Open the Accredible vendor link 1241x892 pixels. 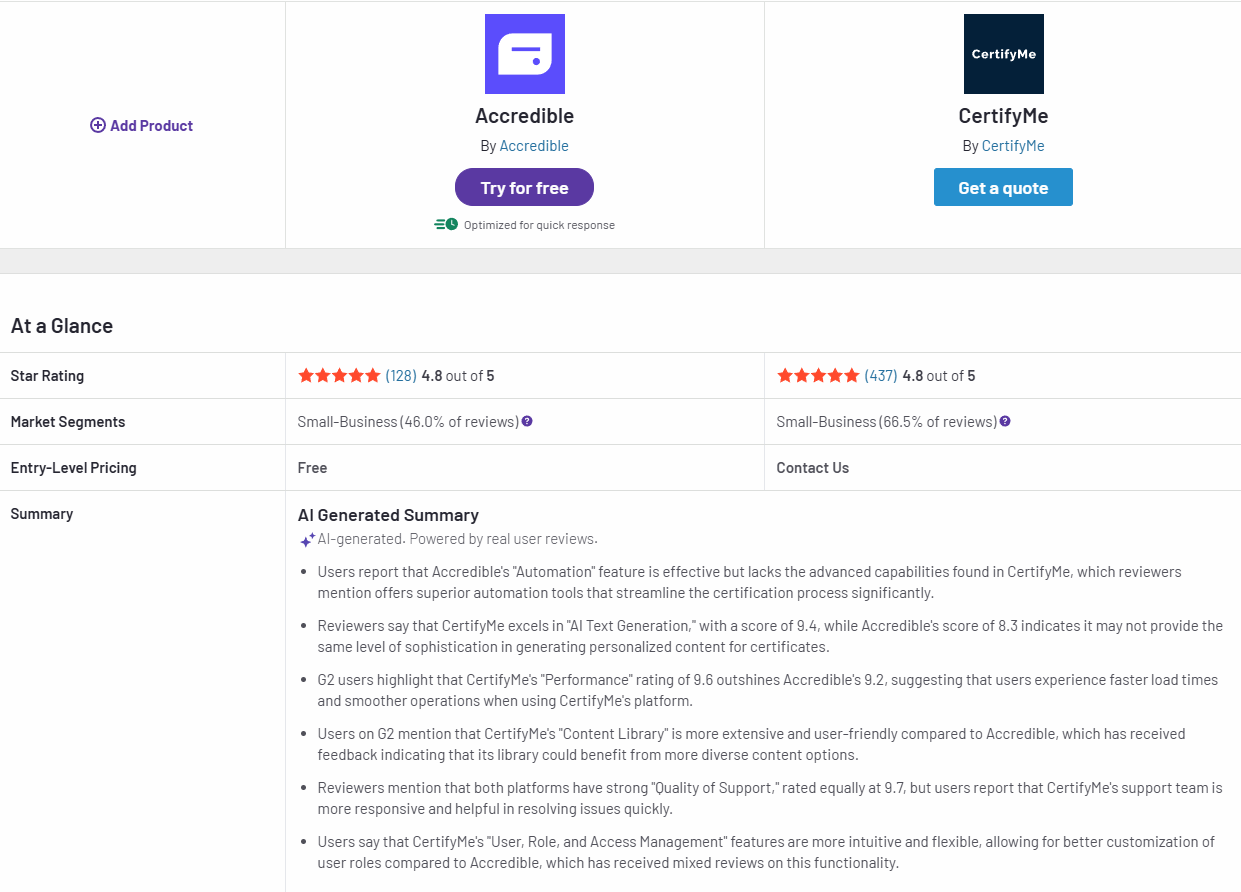point(534,145)
